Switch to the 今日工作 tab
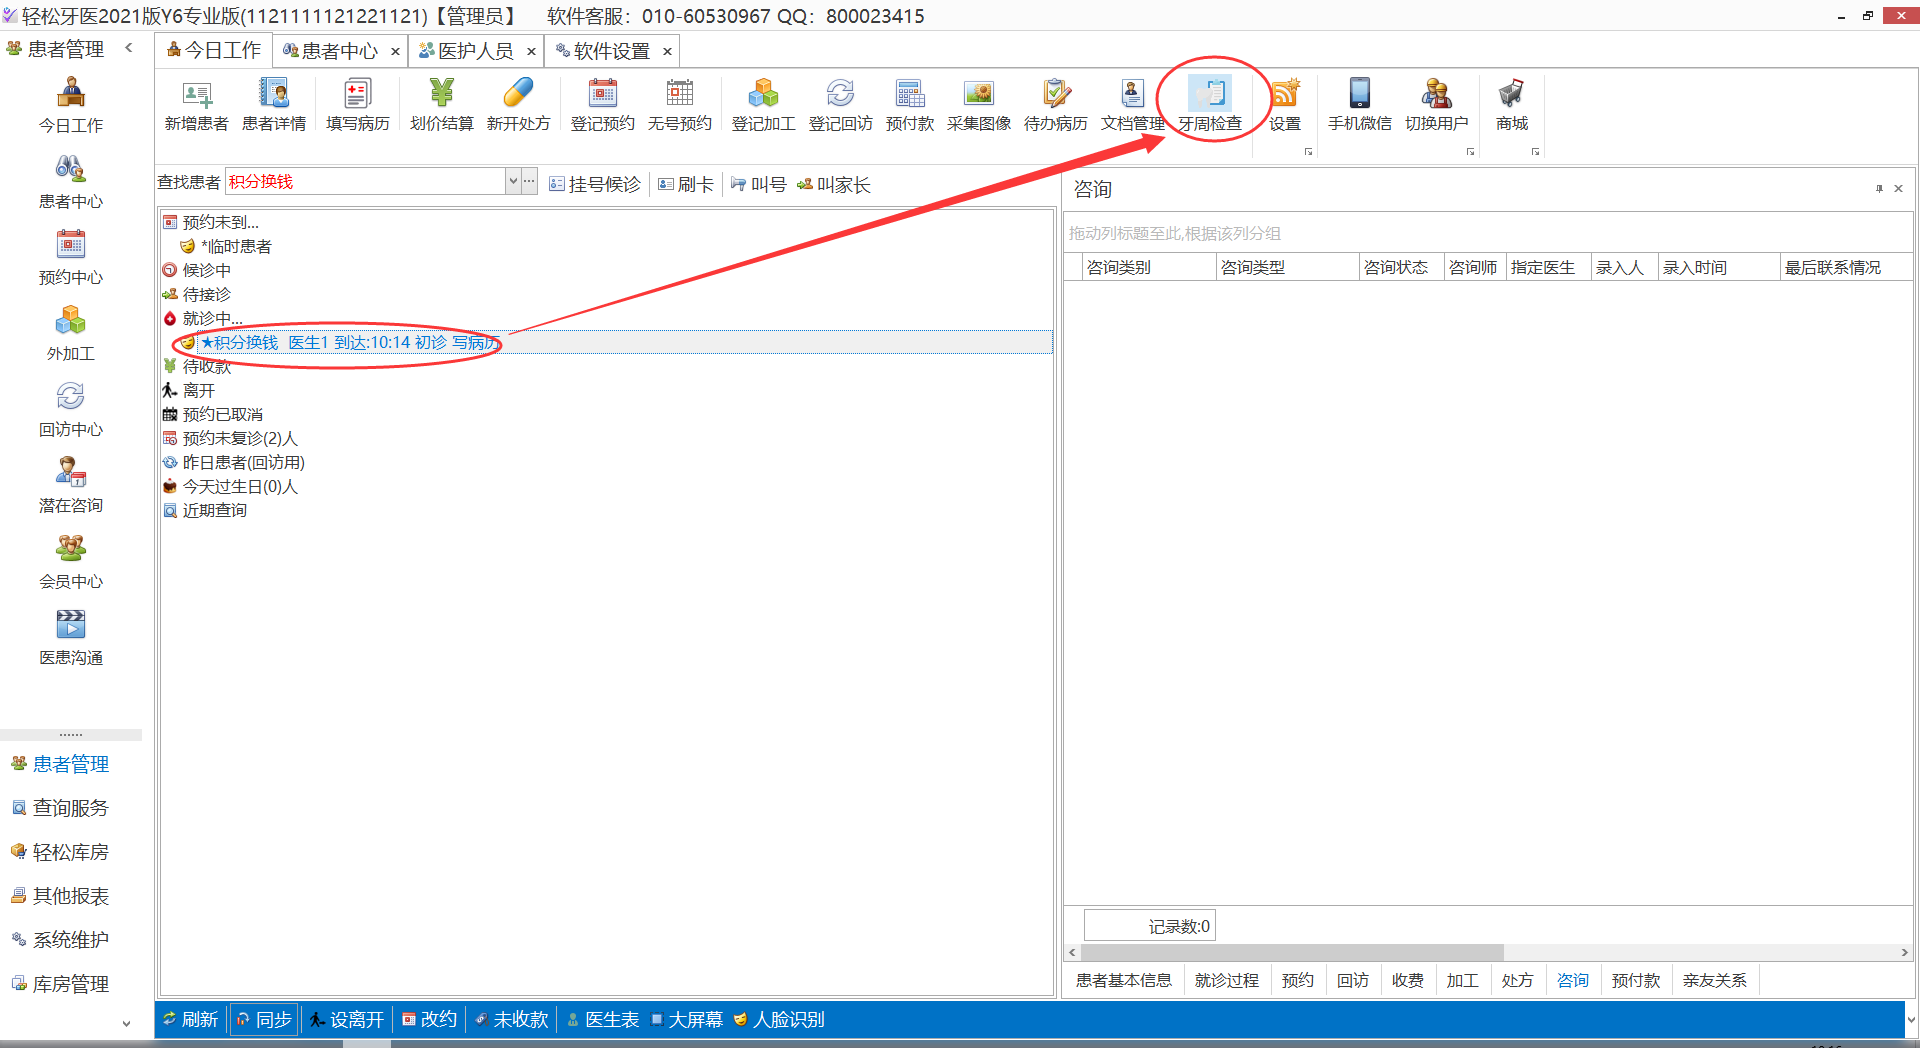Viewport: 1920px width, 1048px height. click(x=213, y=51)
